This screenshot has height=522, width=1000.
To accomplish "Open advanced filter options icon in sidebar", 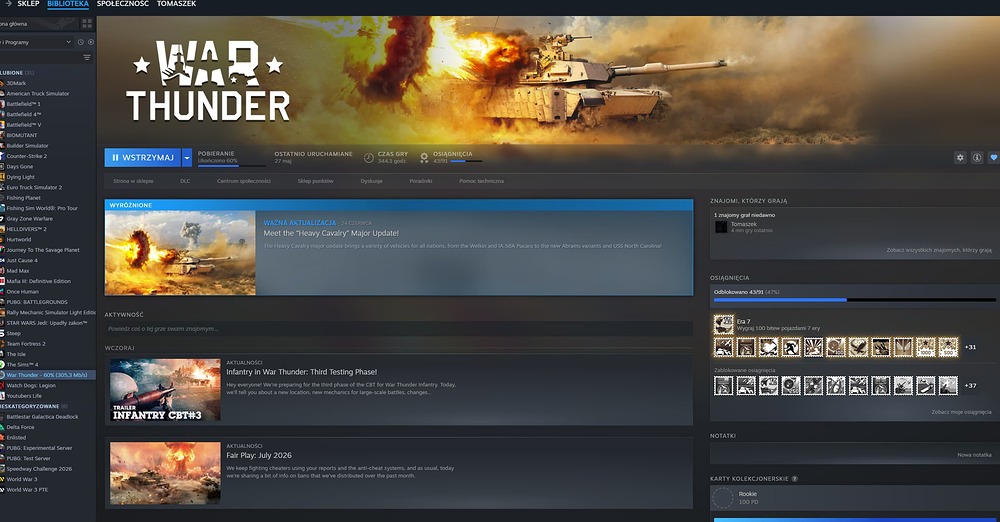I will tap(87, 57).
